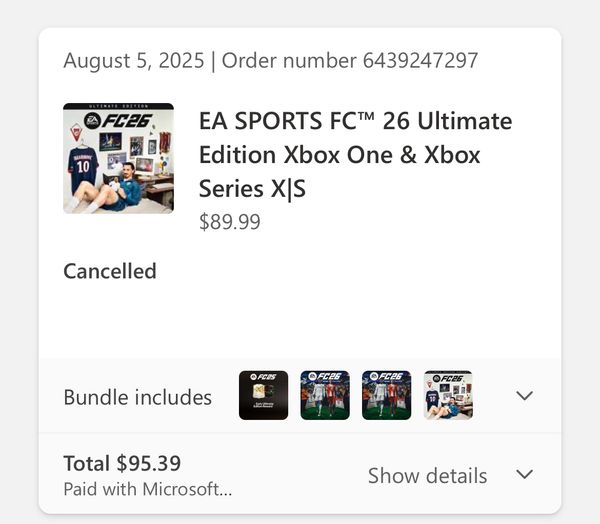Image resolution: width=600 pixels, height=524 pixels.
Task: Open the FC26 Ultimate Edition cover image
Action: coord(118,158)
